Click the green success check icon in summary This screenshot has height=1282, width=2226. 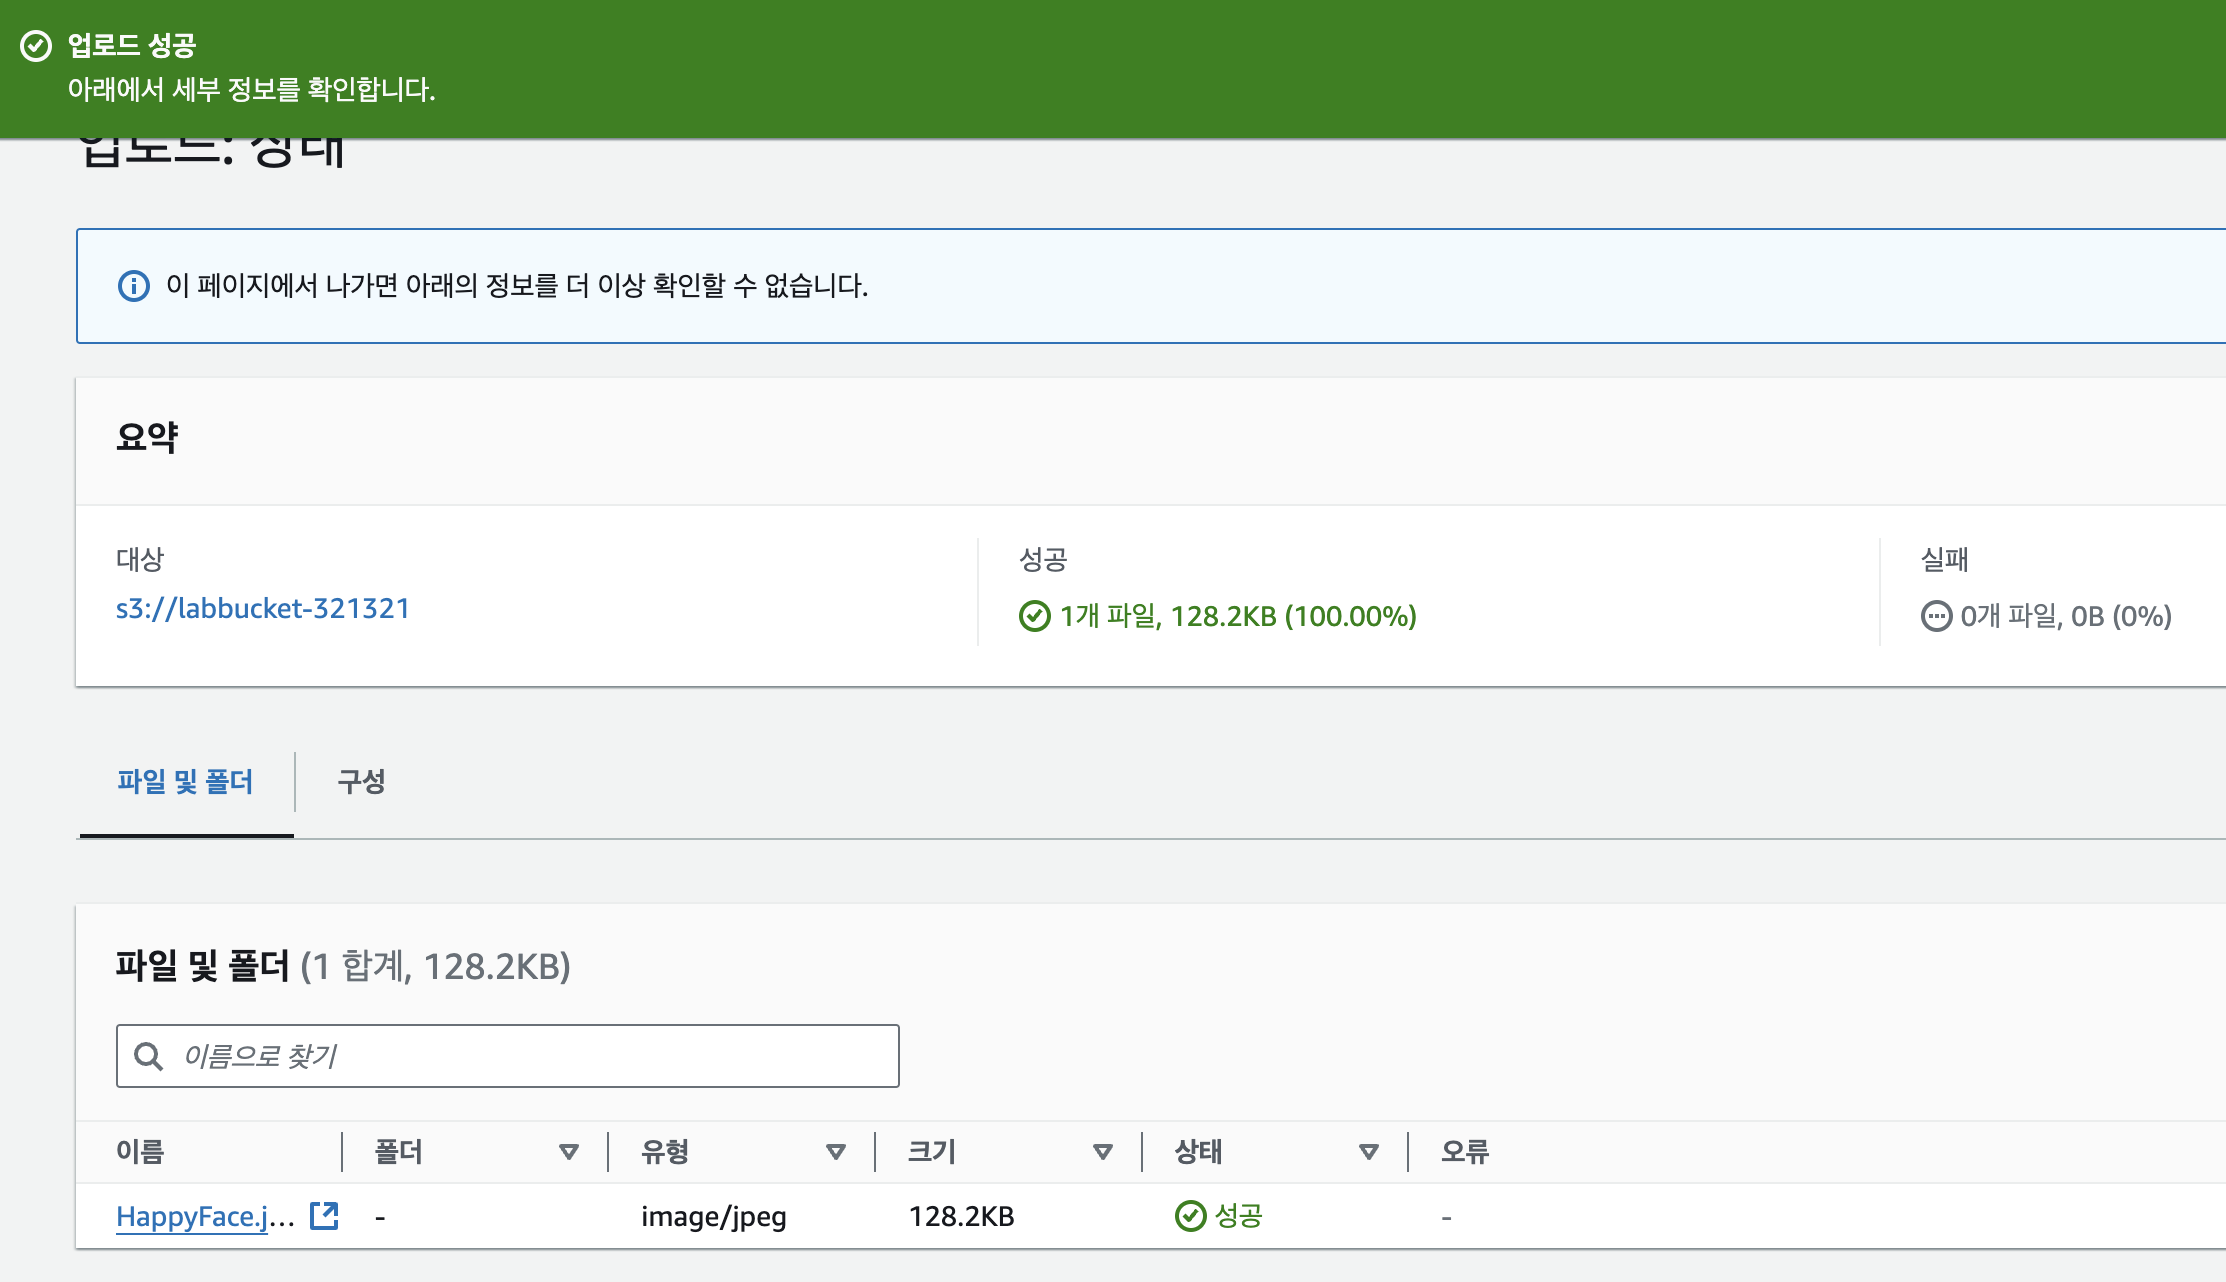click(x=1034, y=616)
